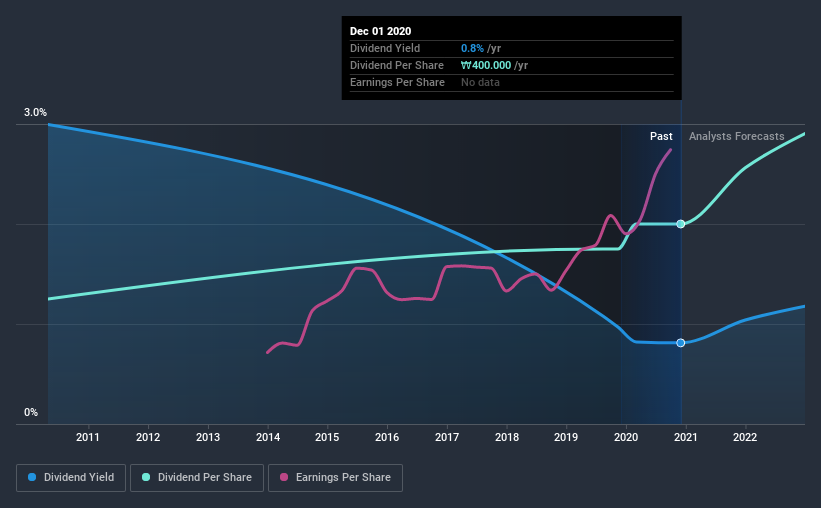Click the 3.0% y-axis label
821x508 pixels.
[x=35, y=113]
